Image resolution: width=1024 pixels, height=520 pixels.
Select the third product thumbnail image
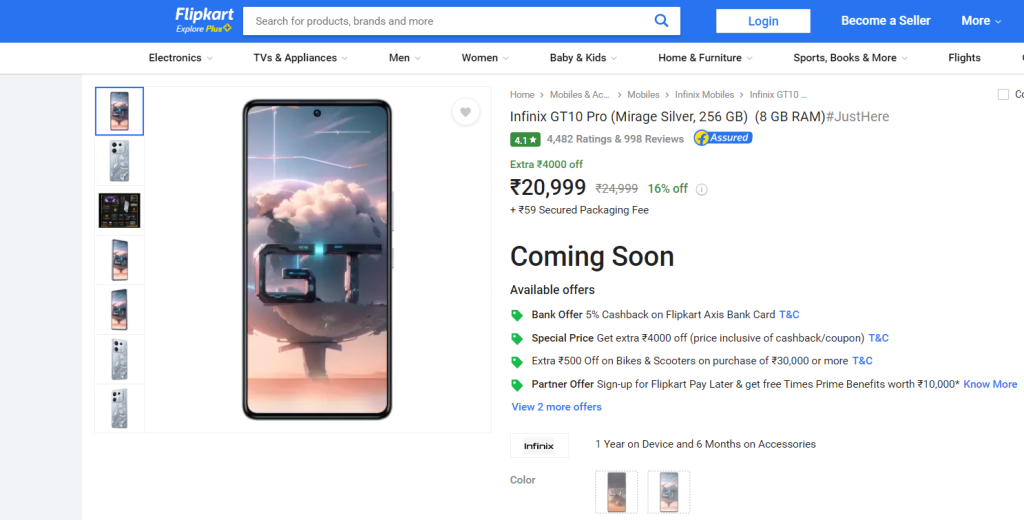click(120, 210)
